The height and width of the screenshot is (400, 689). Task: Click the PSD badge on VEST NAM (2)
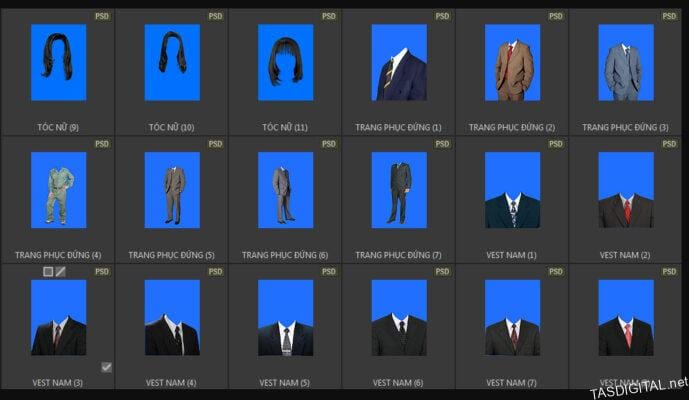coord(669,144)
